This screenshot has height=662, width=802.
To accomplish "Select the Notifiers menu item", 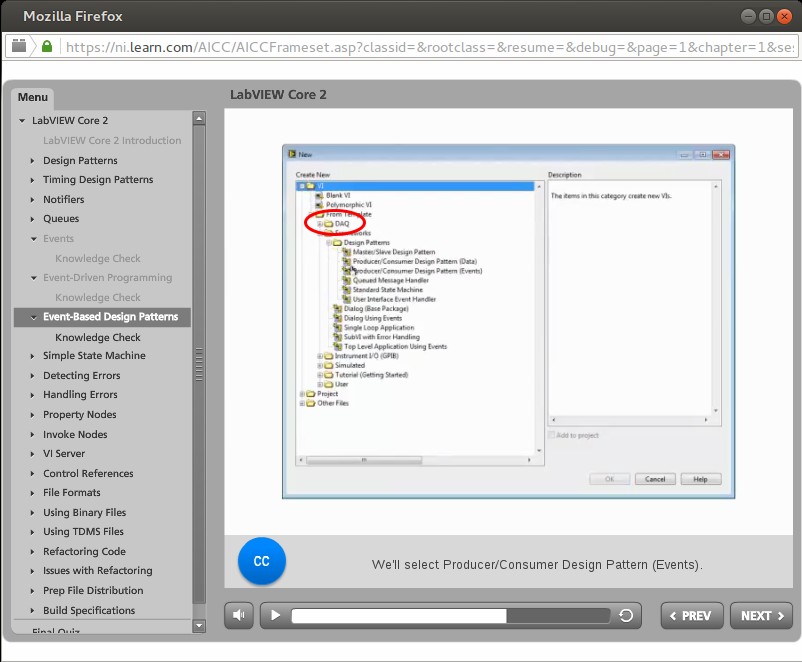I will tap(63, 199).
